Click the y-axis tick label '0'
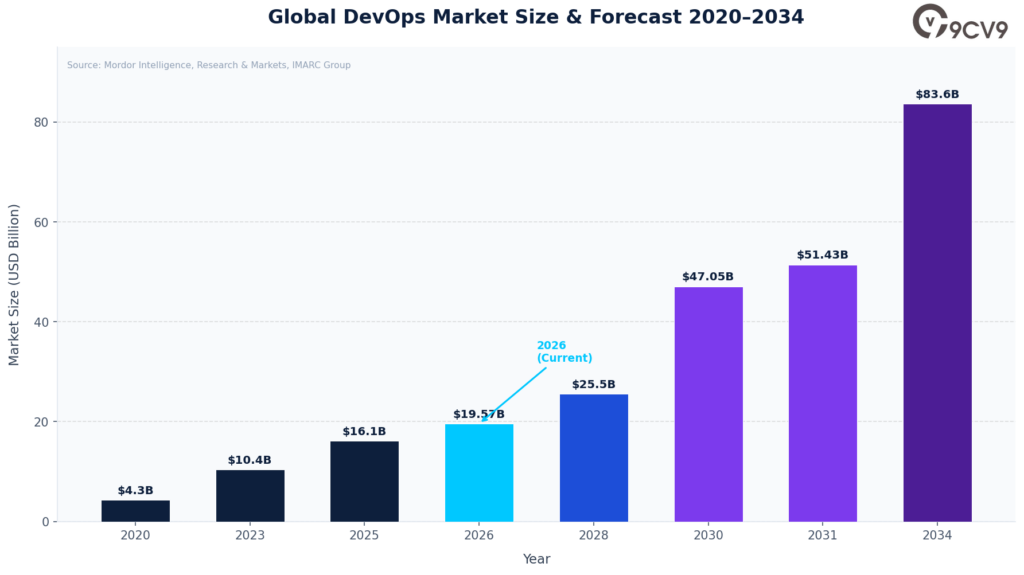The width and height of the screenshot is (1024, 575). (45, 522)
